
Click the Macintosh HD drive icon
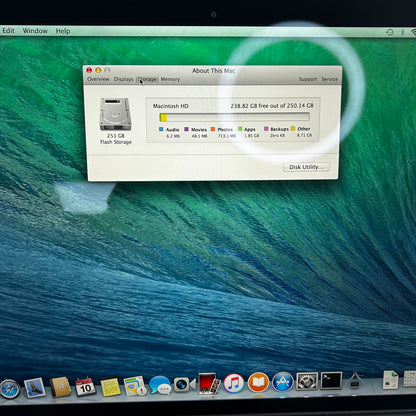(115, 114)
